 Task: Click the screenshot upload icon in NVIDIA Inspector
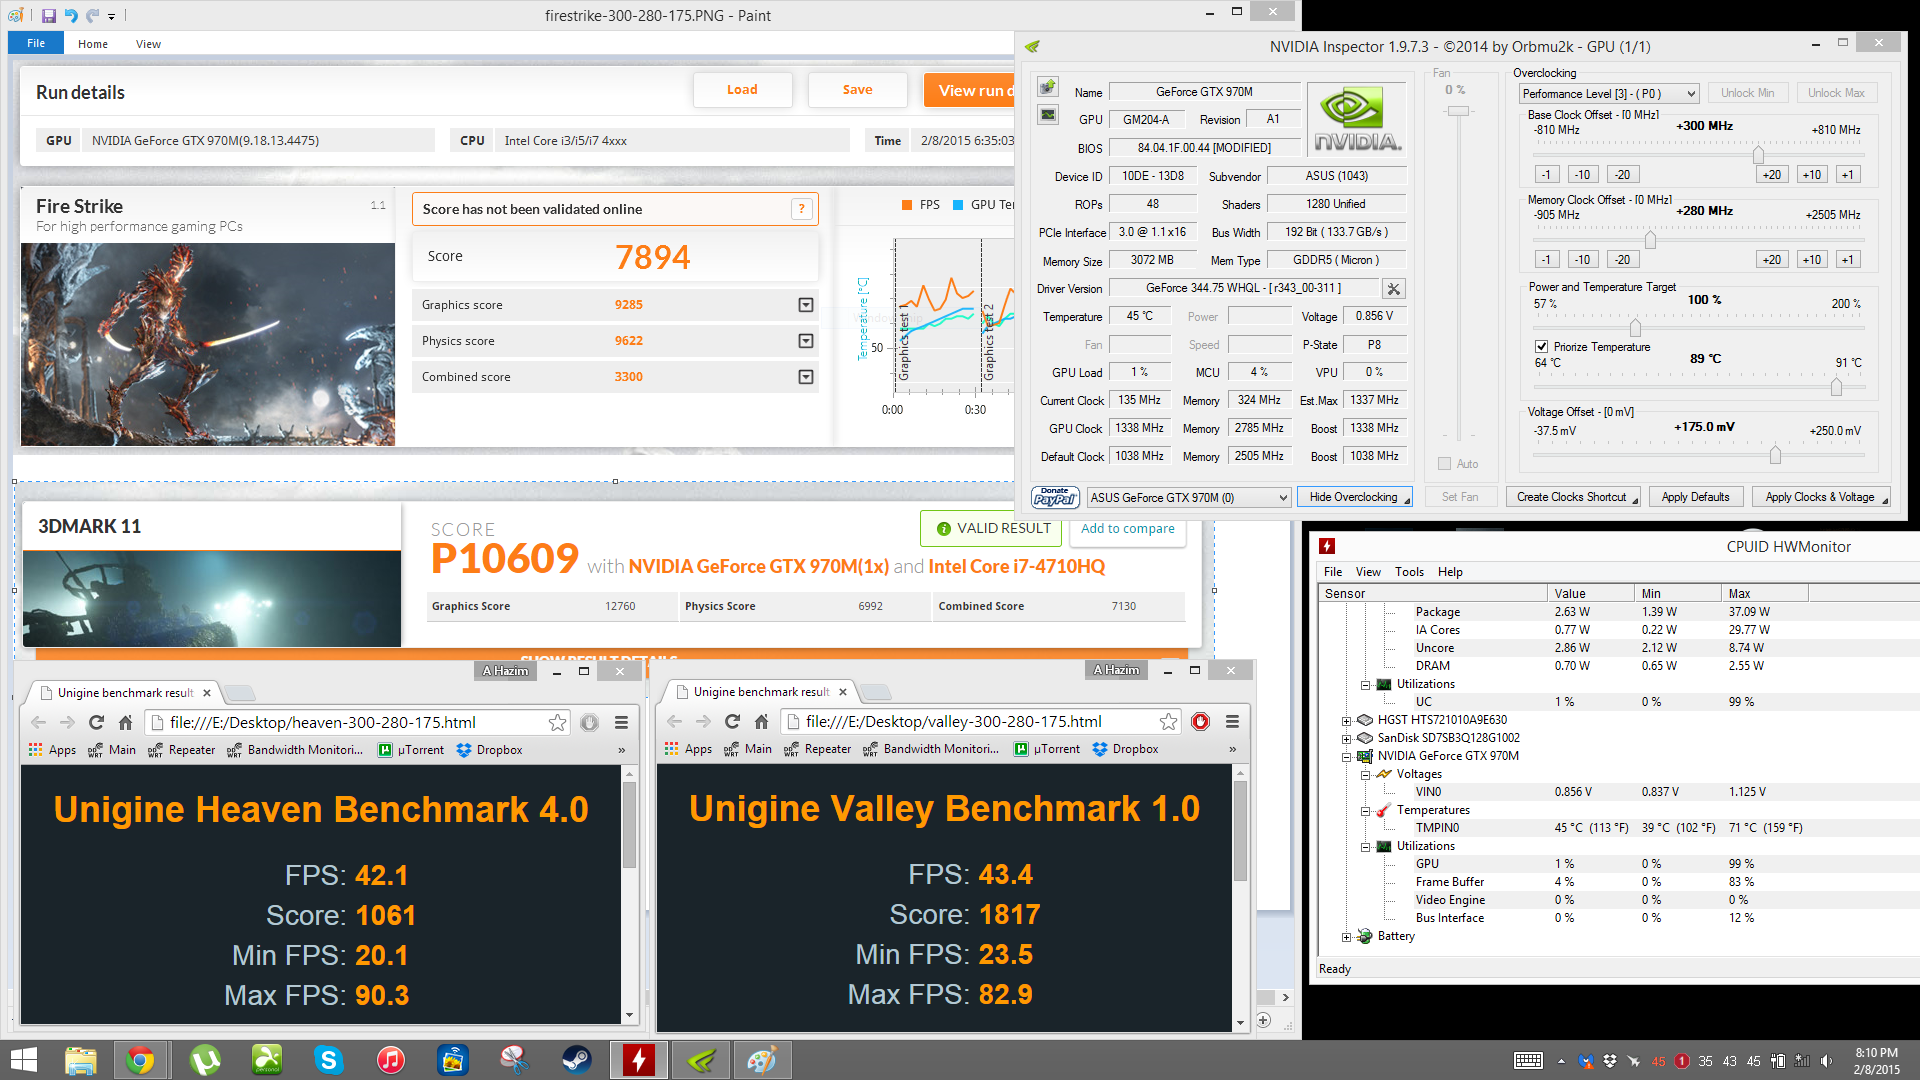tap(1047, 87)
